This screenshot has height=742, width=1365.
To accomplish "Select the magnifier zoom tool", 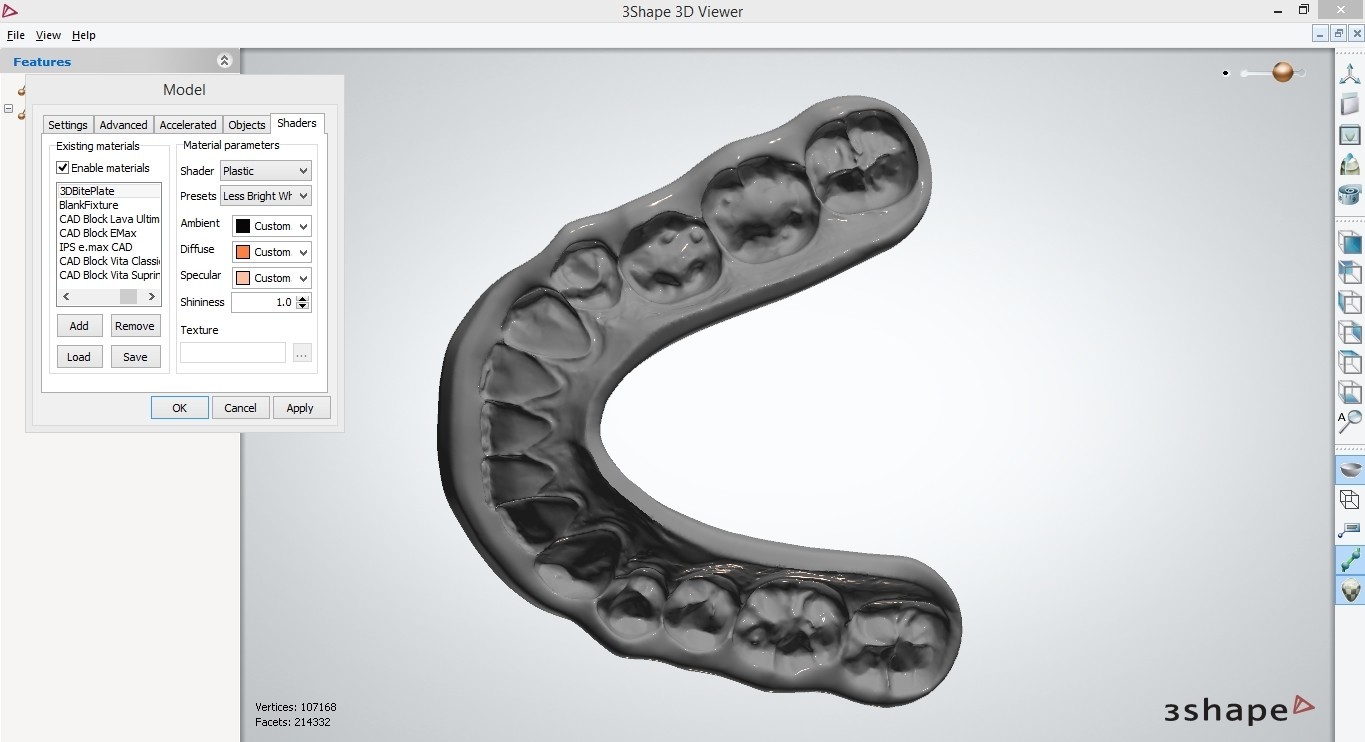I will 1349,422.
